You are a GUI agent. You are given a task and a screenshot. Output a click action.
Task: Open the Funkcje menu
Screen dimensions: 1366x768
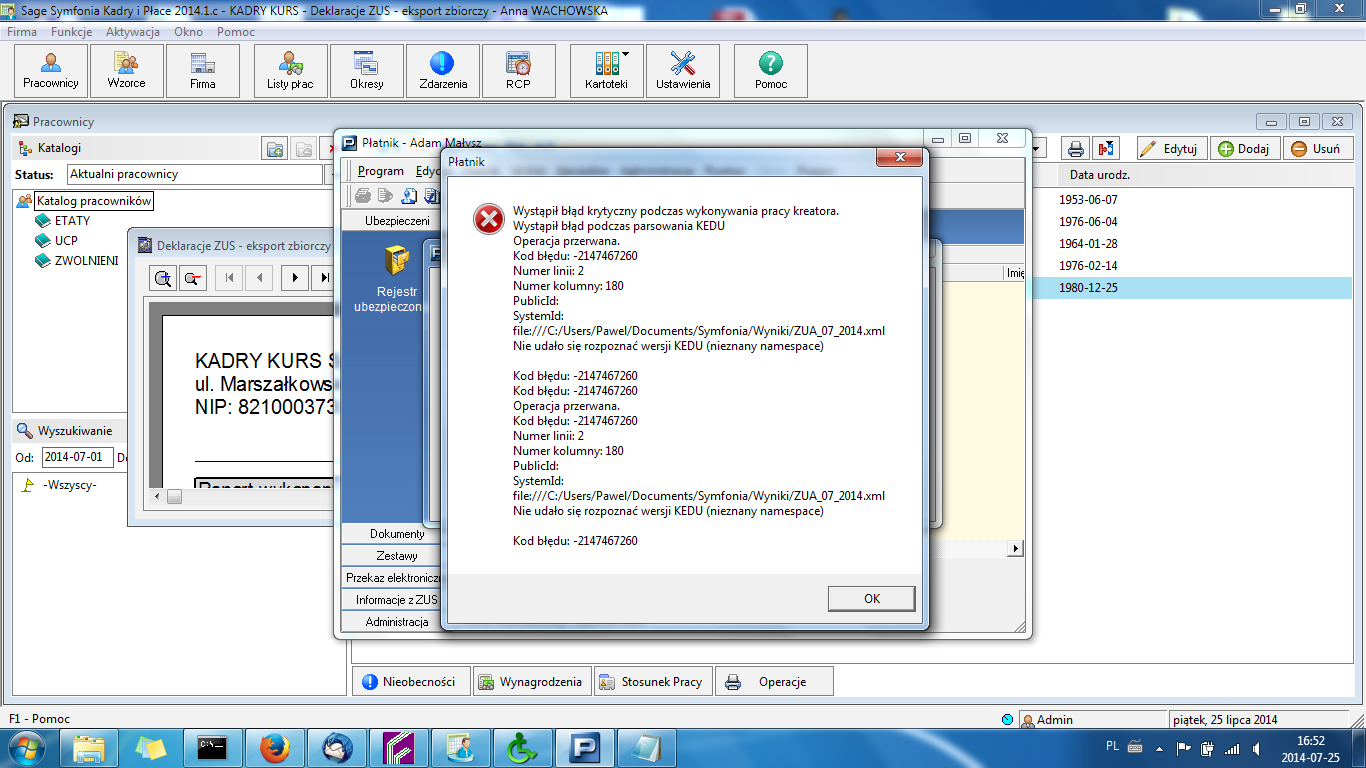tap(71, 32)
